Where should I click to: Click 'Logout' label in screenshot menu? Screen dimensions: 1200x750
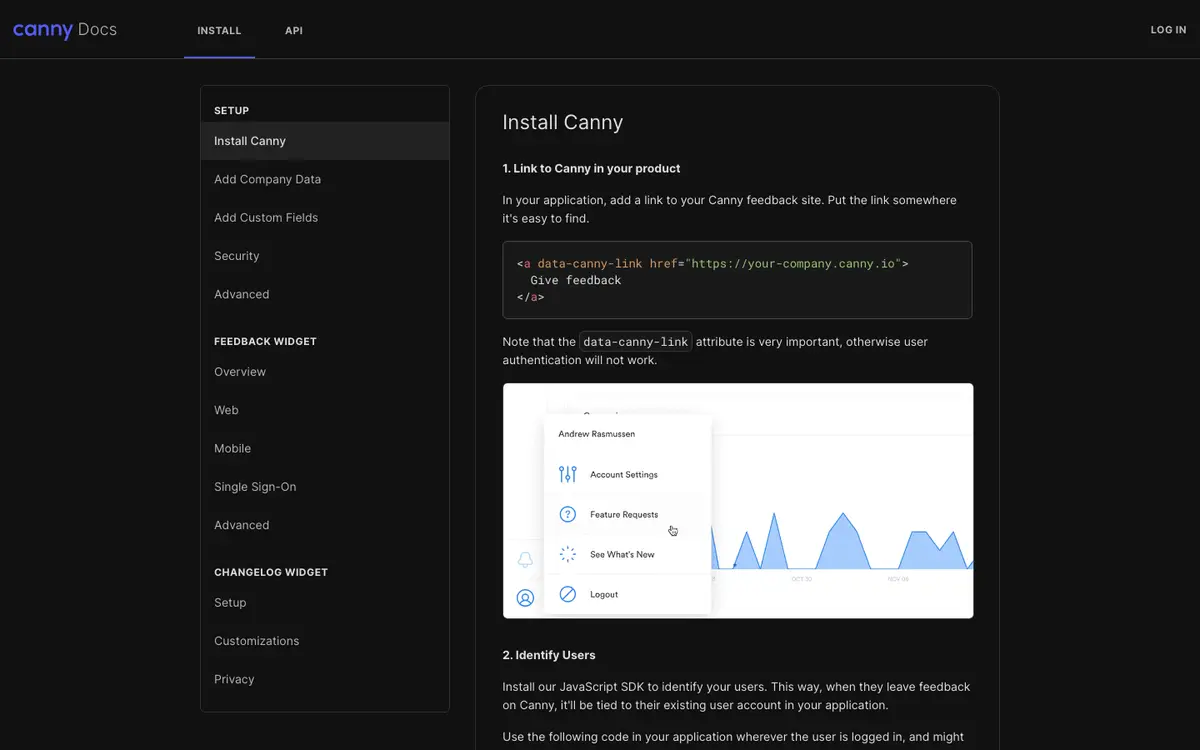coord(604,594)
